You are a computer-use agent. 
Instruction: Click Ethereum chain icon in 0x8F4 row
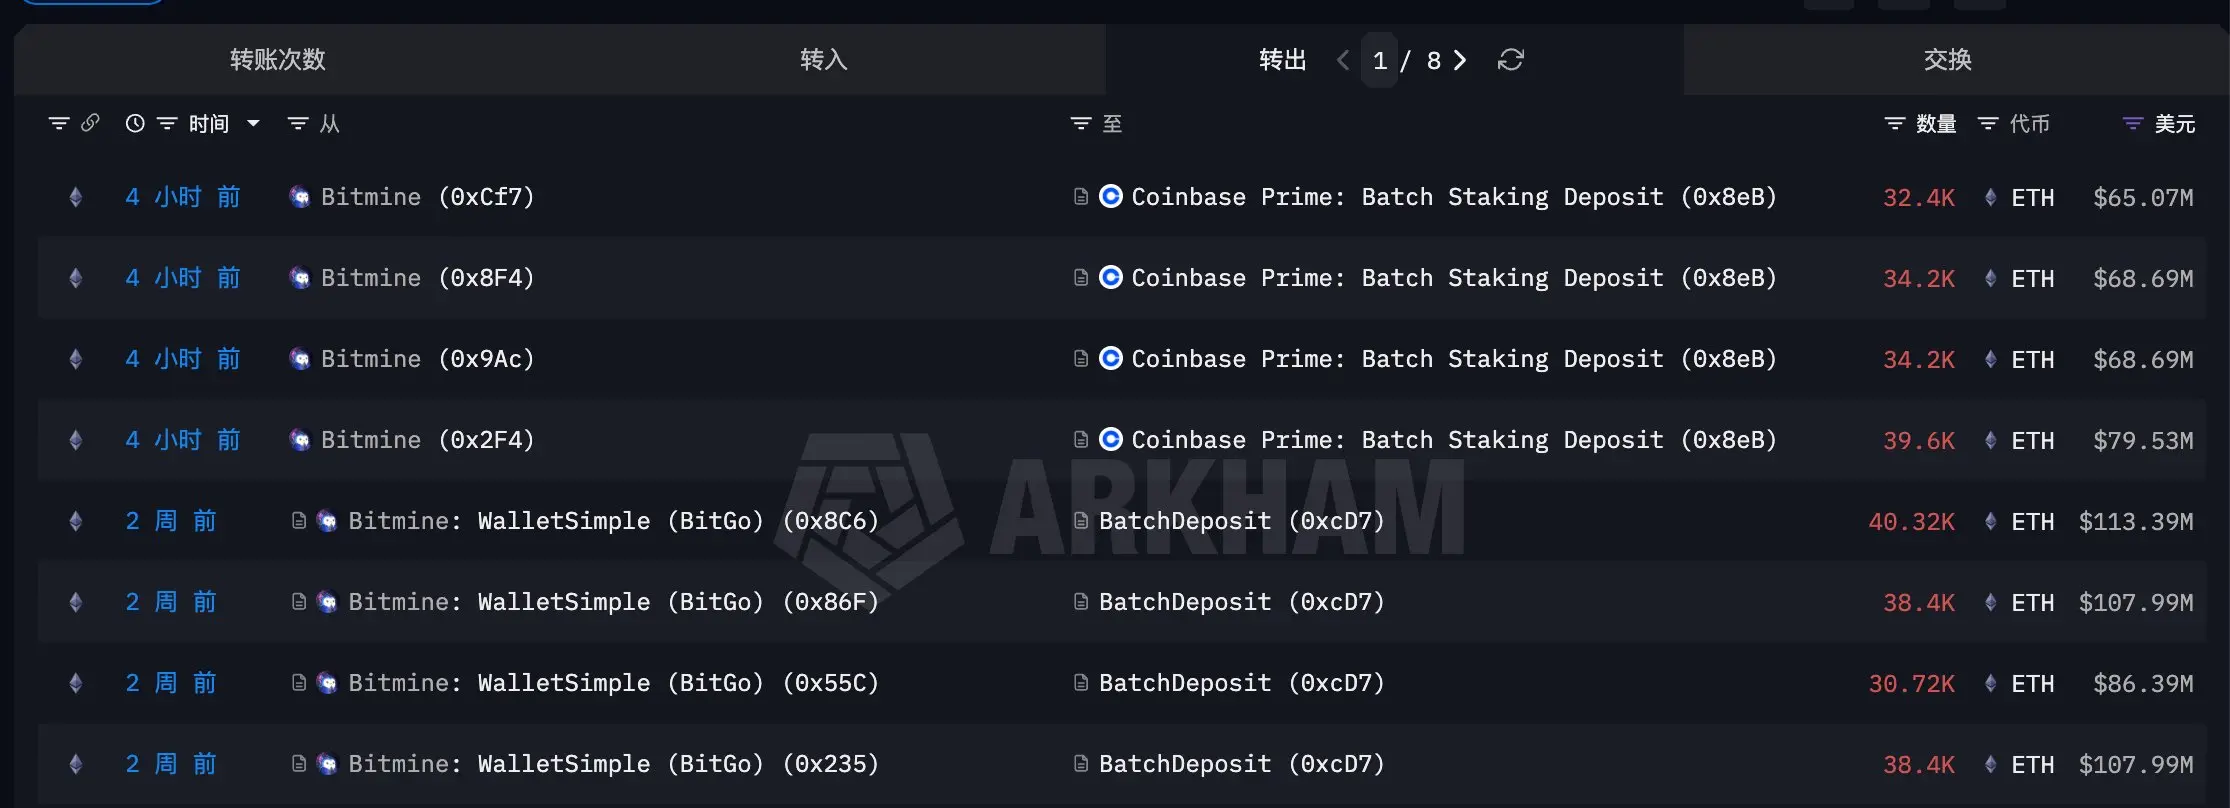click(75, 278)
